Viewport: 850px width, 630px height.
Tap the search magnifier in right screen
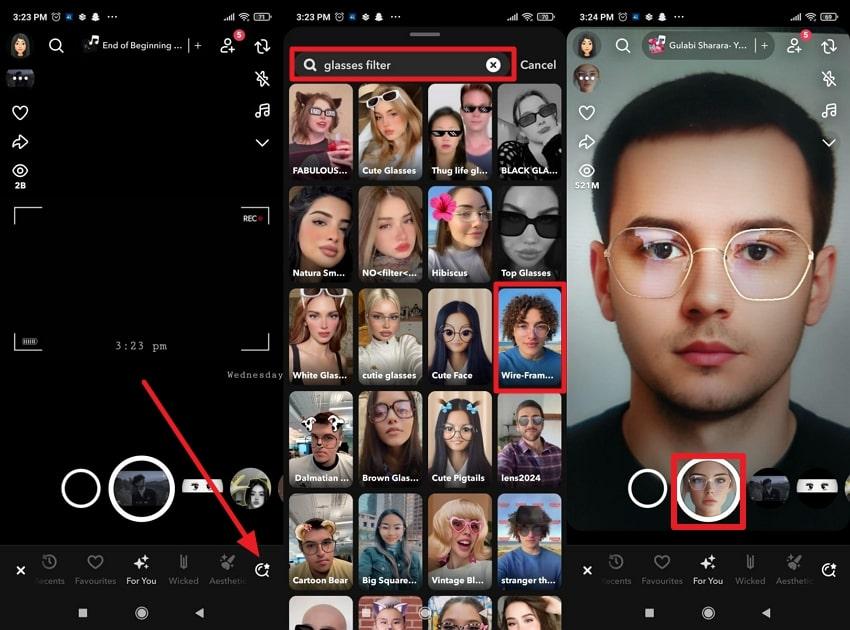623,46
